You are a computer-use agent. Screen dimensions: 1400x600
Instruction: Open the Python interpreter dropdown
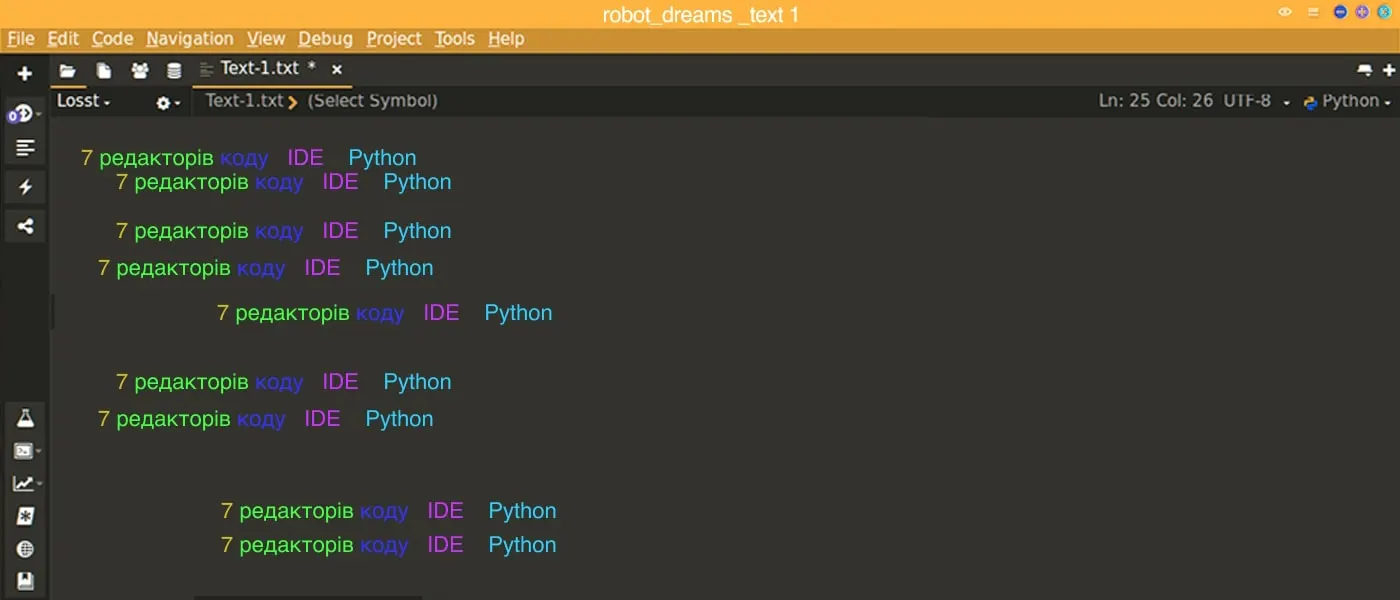pyautogui.click(x=1350, y=100)
